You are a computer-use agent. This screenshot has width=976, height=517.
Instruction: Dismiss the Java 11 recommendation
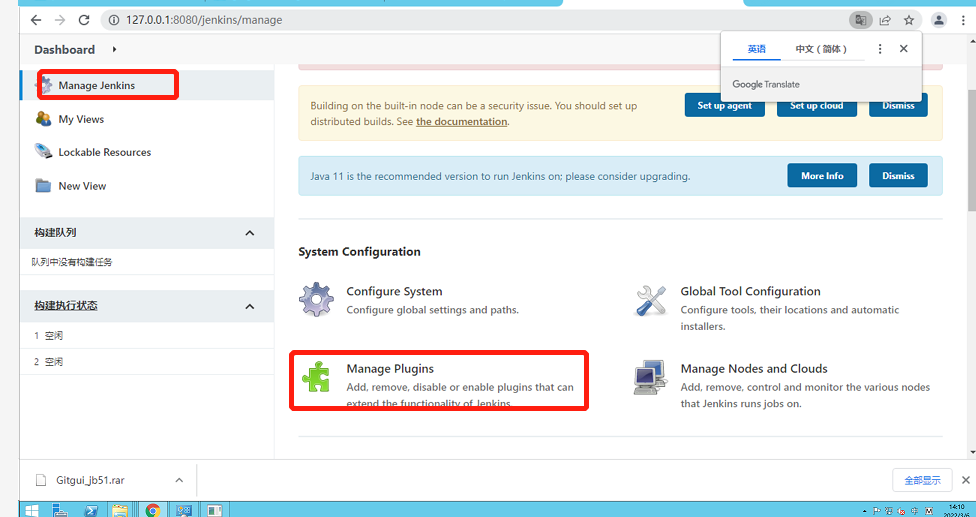click(x=898, y=175)
